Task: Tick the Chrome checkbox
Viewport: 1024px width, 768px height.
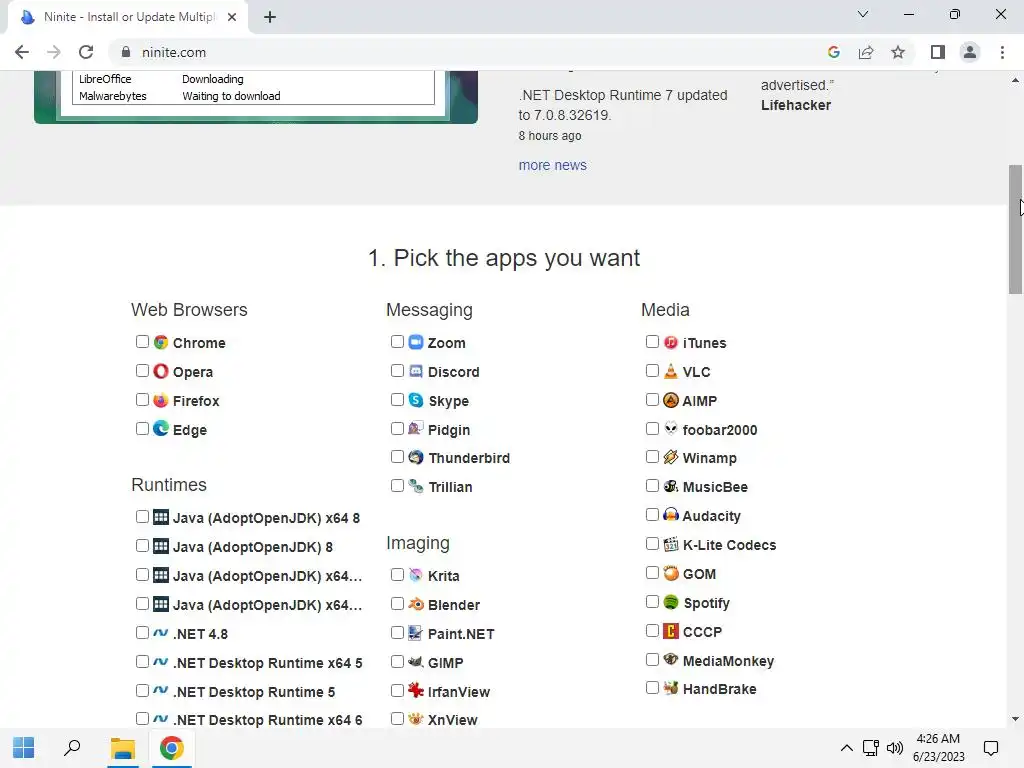Action: point(142,342)
